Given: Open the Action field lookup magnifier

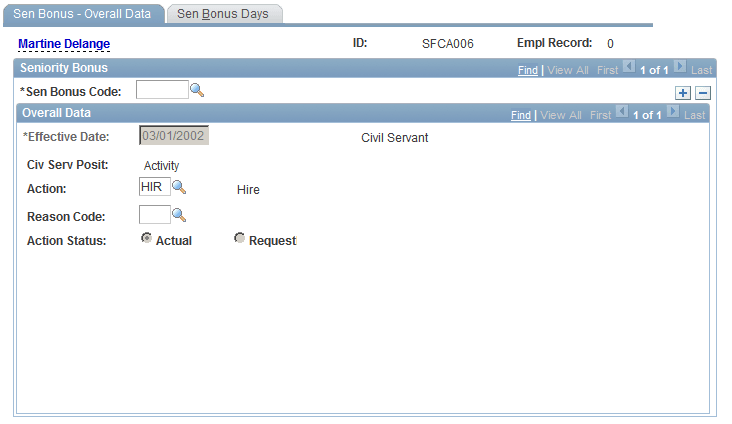Looking at the screenshot, I should click(x=179, y=187).
